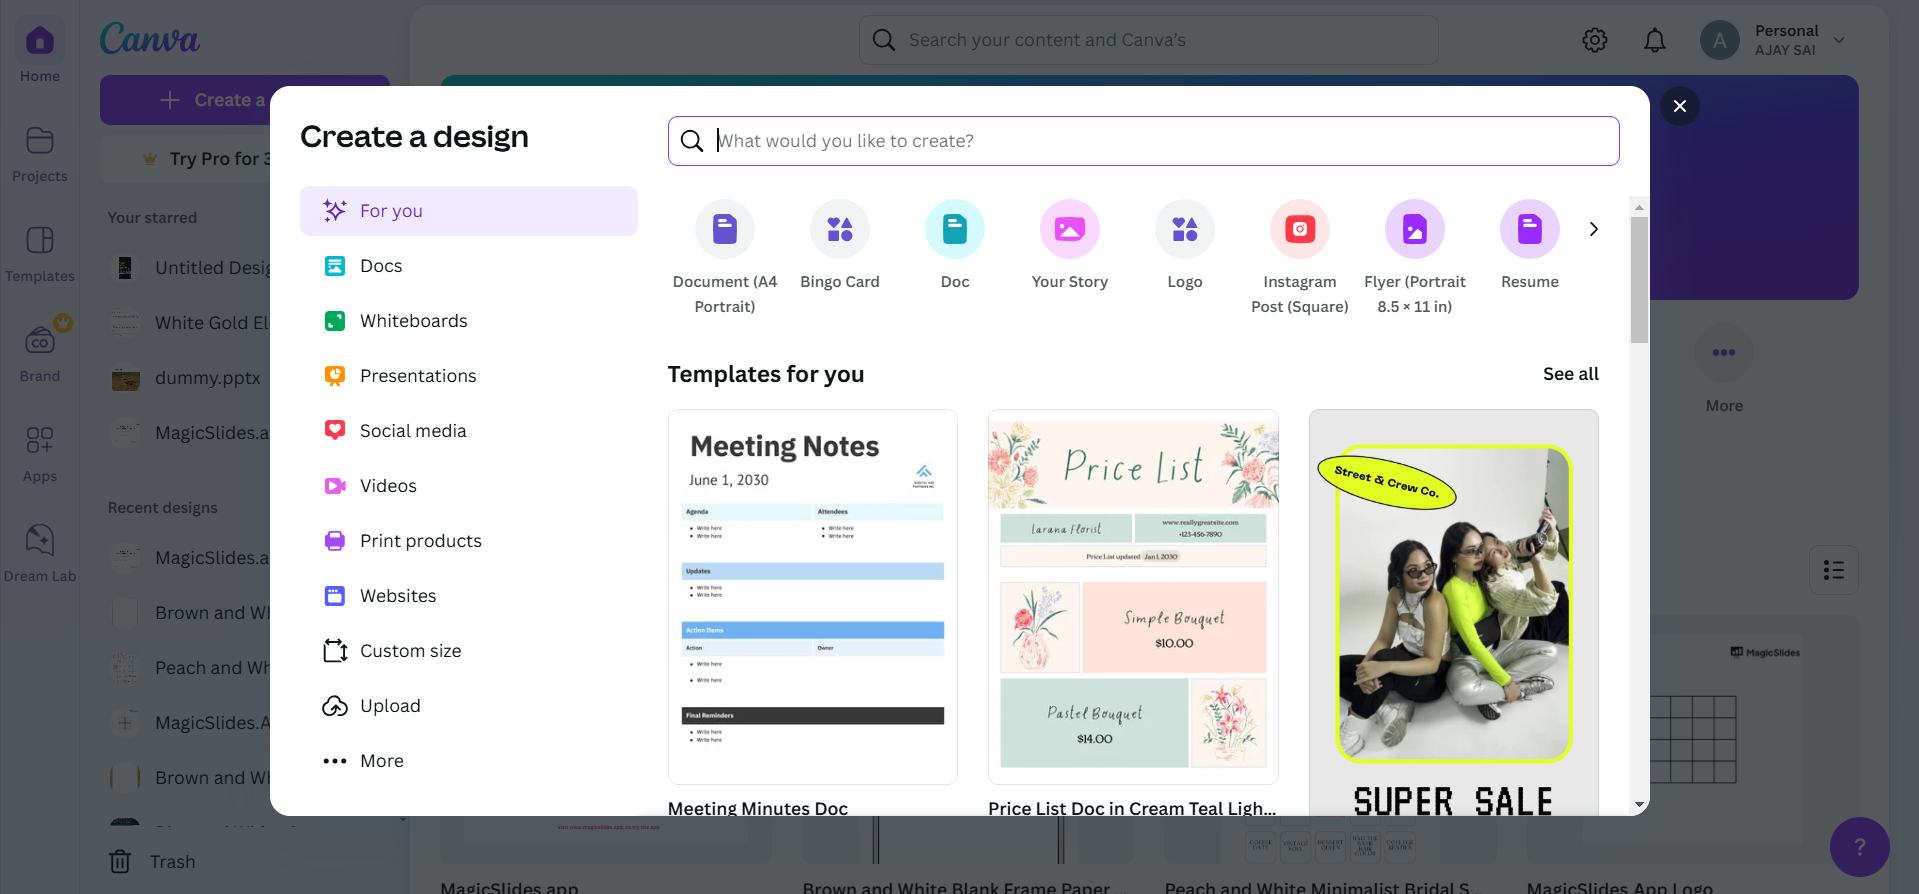Open the Meeting Minutes Doc title link
This screenshot has width=1919, height=894.
758,807
